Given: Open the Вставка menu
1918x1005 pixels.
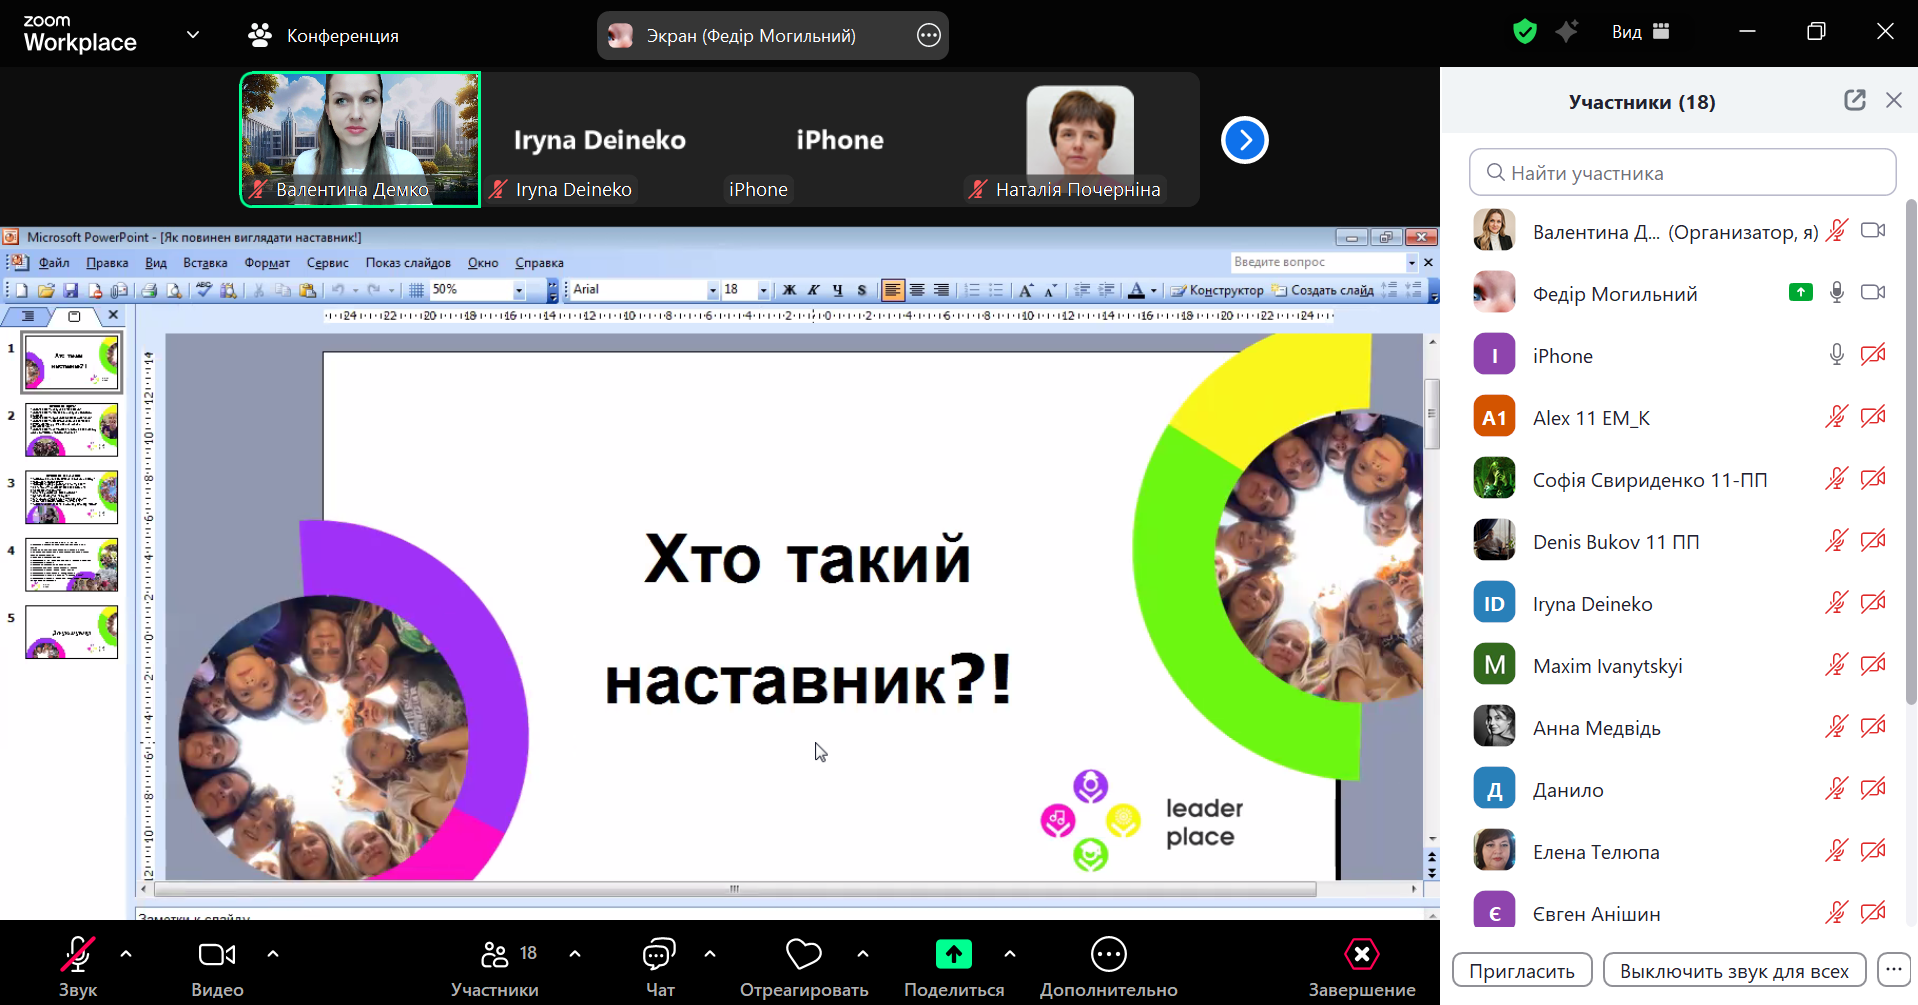Looking at the screenshot, I should [205, 263].
